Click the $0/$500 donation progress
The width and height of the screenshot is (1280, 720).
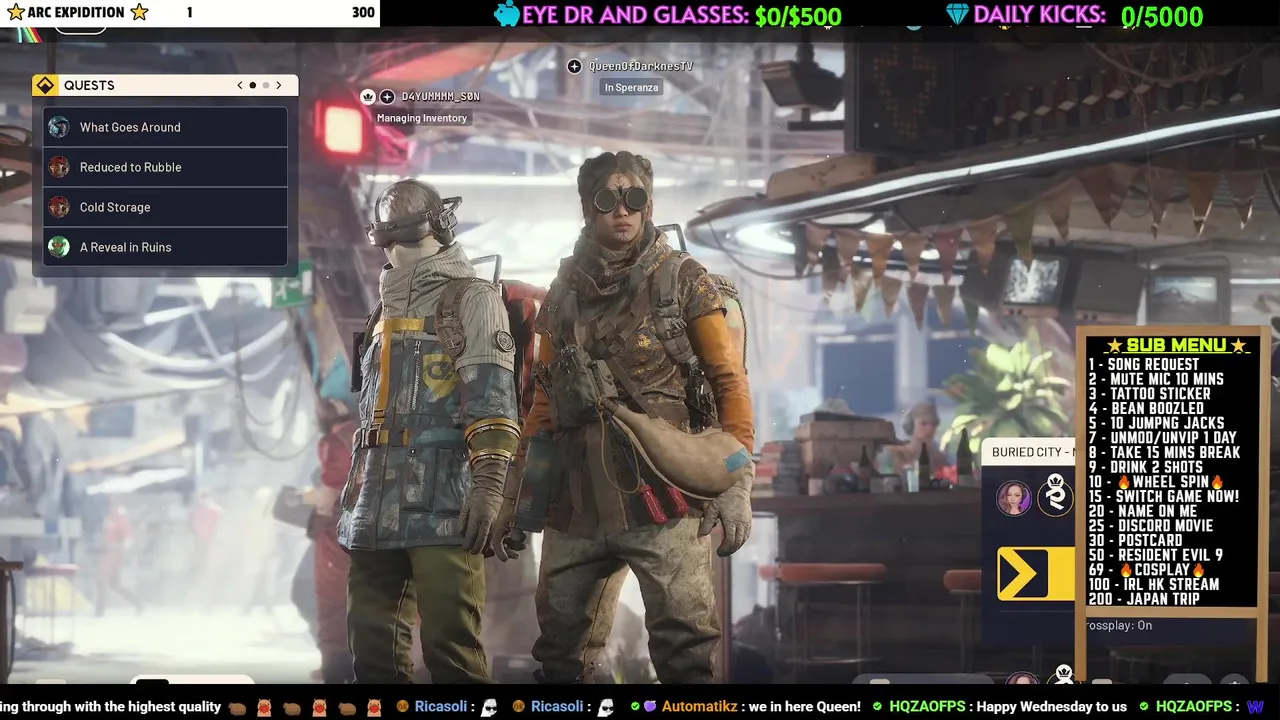click(x=798, y=16)
